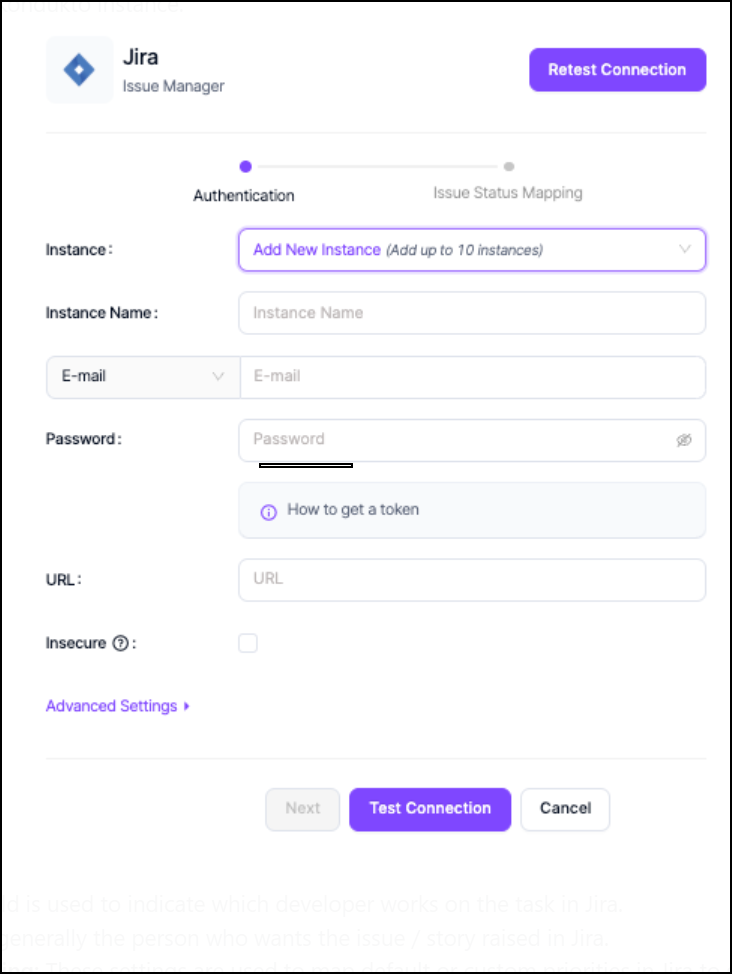Click the Retest Connection button
This screenshot has height=974, width=732.
tap(617, 70)
